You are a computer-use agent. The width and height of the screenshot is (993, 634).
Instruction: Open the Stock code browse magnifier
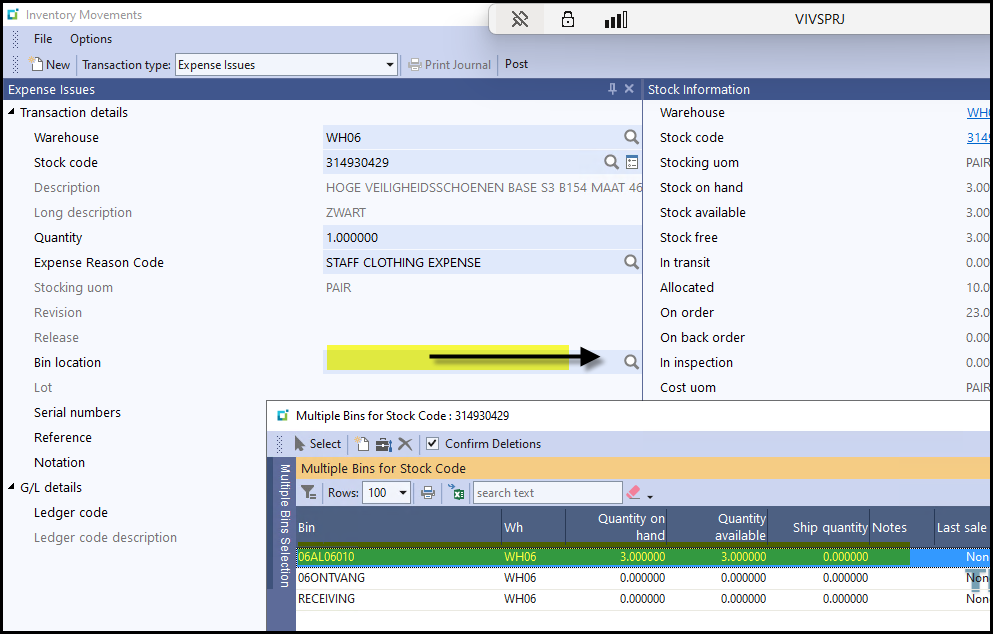coord(611,162)
